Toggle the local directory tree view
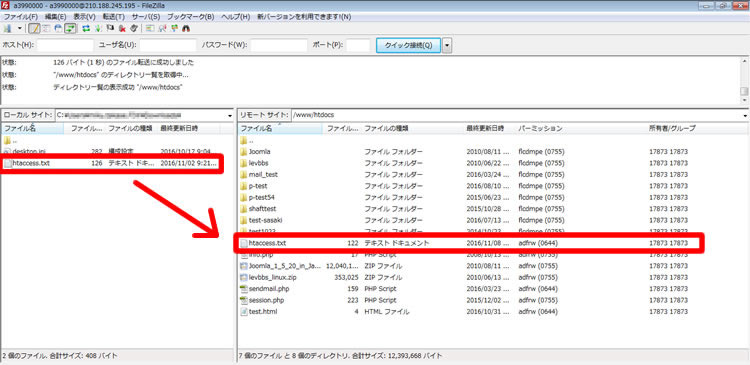The width and height of the screenshot is (750, 365). (46, 29)
